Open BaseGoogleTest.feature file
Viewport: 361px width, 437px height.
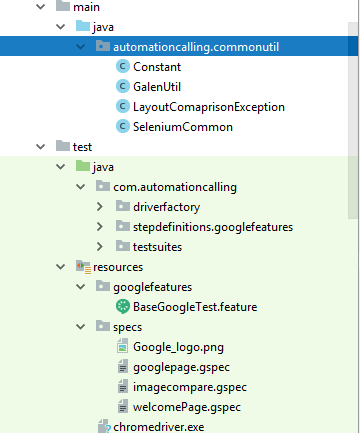(195, 307)
